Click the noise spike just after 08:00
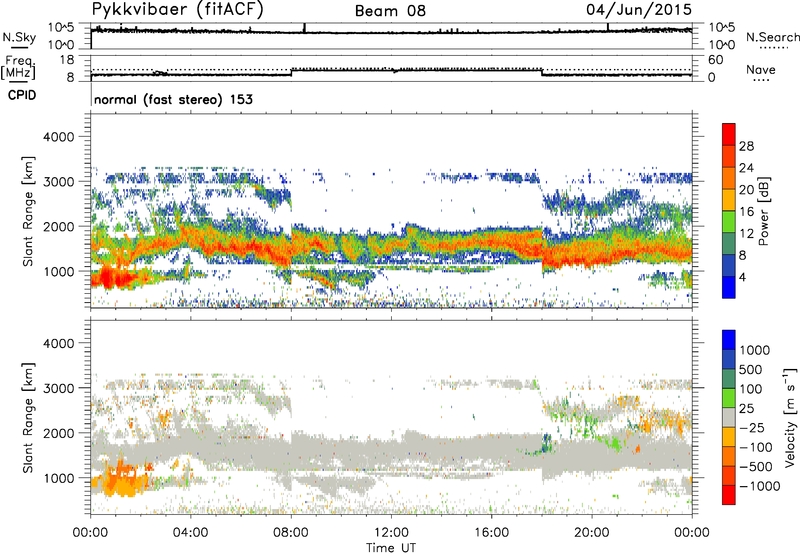800x554 pixels. click(x=304, y=28)
